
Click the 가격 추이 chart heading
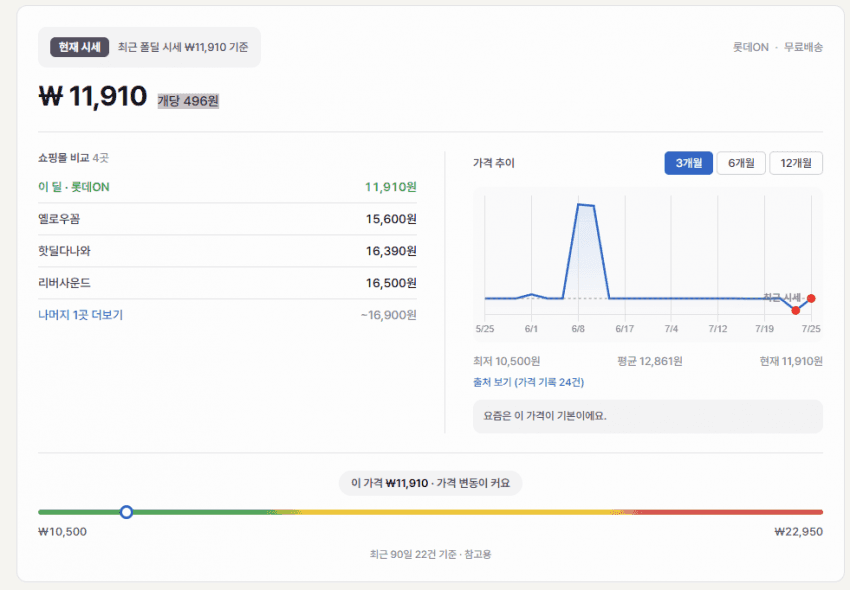(493, 163)
